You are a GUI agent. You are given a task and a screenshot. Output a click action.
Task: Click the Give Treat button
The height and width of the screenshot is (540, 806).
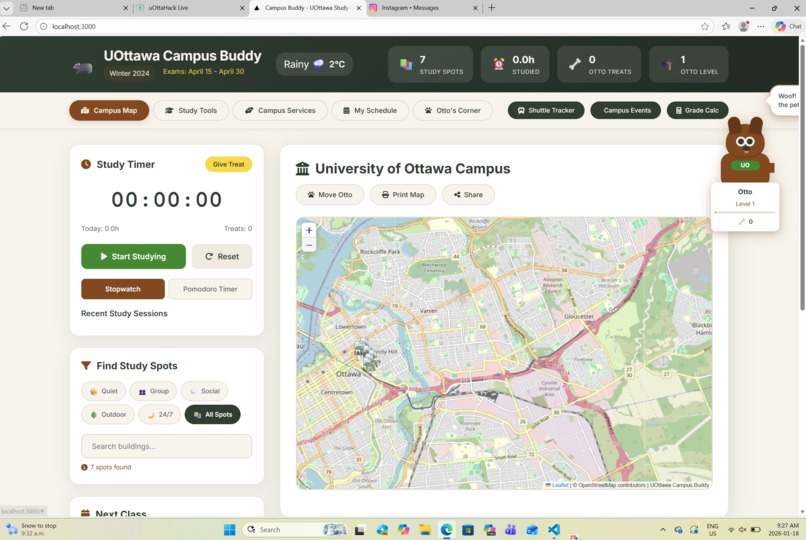(228, 164)
